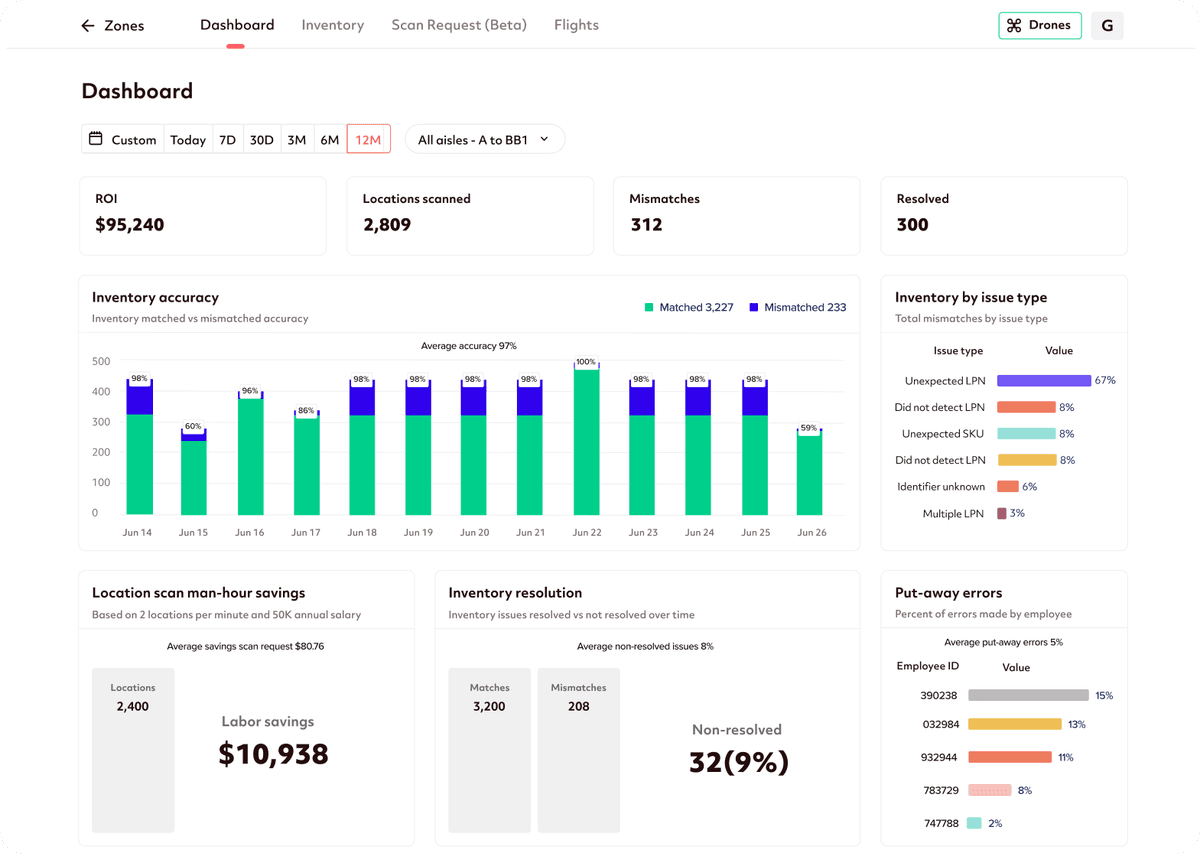The width and height of the screenshot is (1200, 854).
Task: Click the back arrow next to Zones
Action: pyautogui.click(x=88, y=26)
